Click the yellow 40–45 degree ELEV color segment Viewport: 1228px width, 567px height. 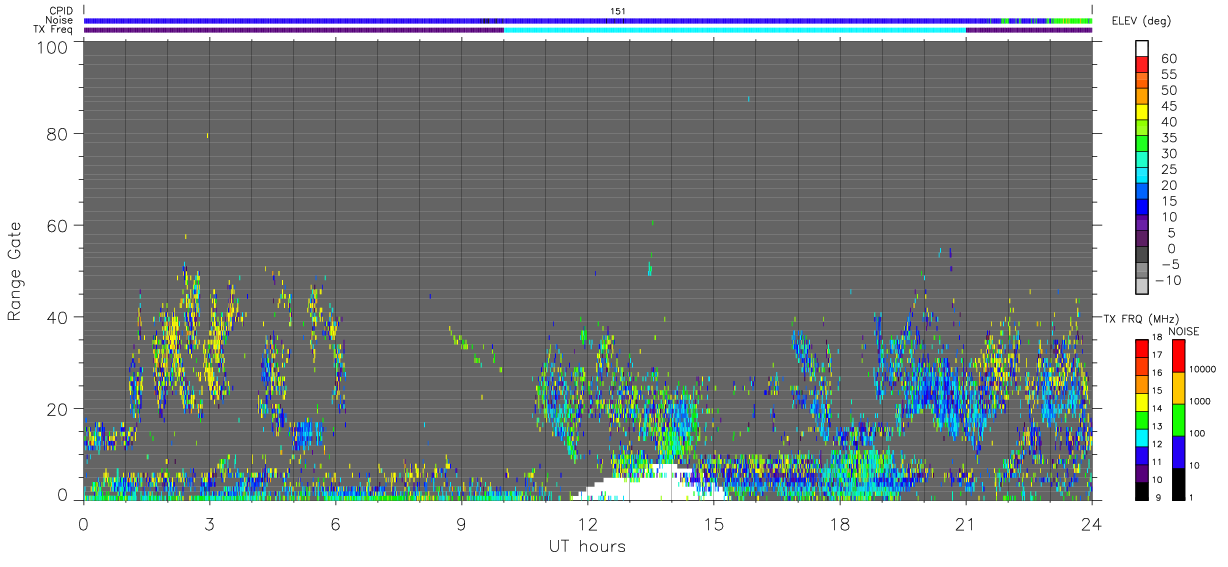(x=1142, y=111)
